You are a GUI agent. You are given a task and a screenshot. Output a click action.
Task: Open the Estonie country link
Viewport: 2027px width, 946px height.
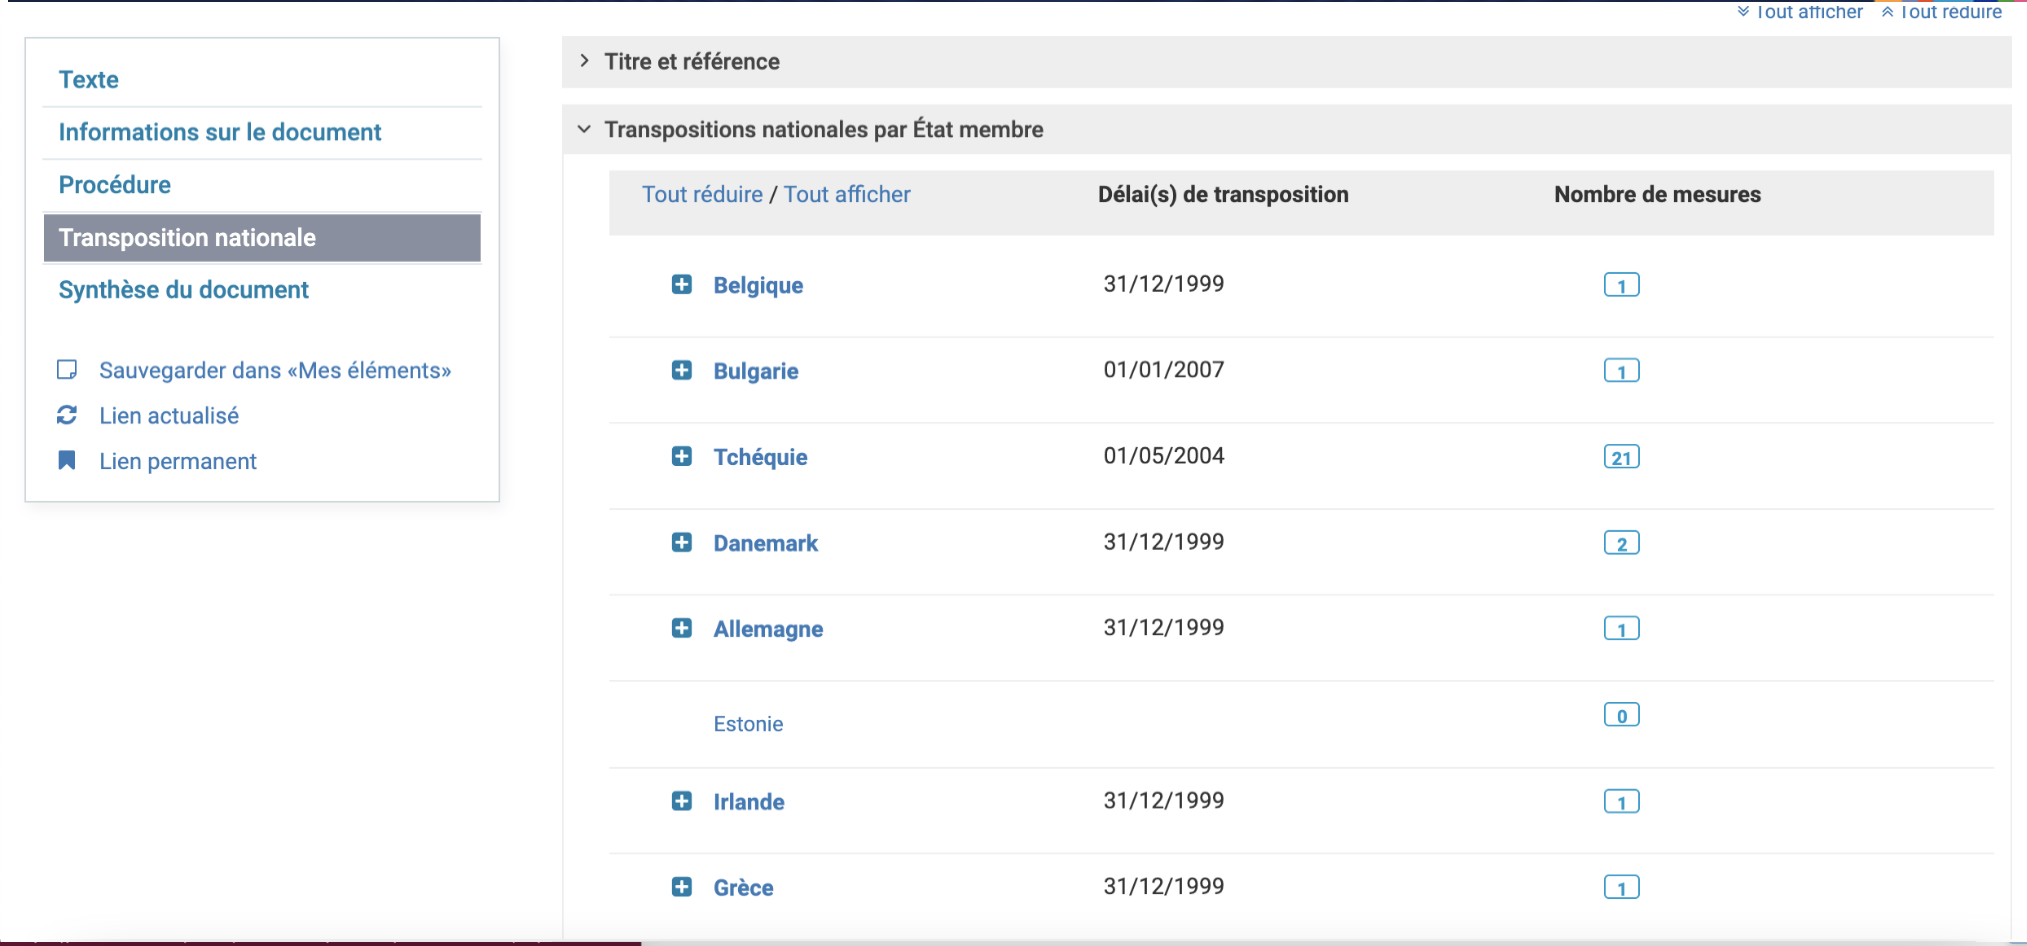click(x=748, y=724)
